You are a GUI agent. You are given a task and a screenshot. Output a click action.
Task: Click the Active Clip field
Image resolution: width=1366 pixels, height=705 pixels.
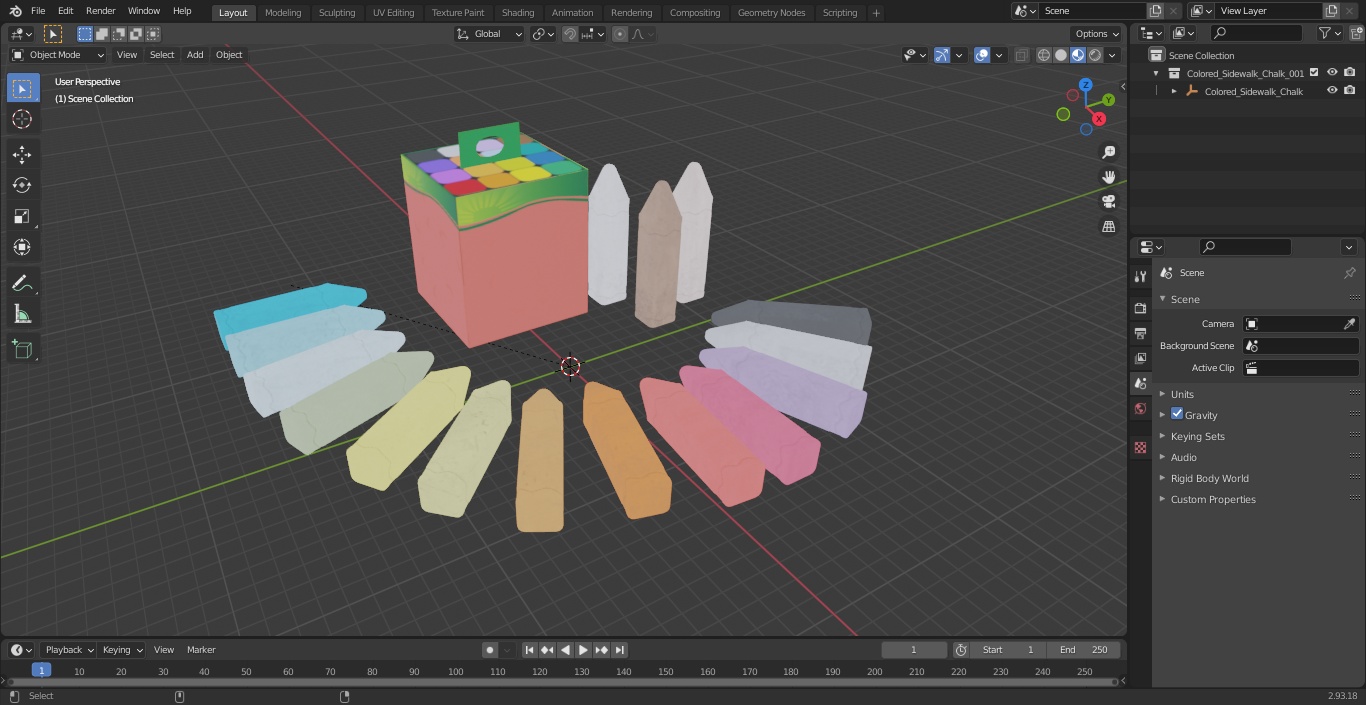click(1300, 368)
